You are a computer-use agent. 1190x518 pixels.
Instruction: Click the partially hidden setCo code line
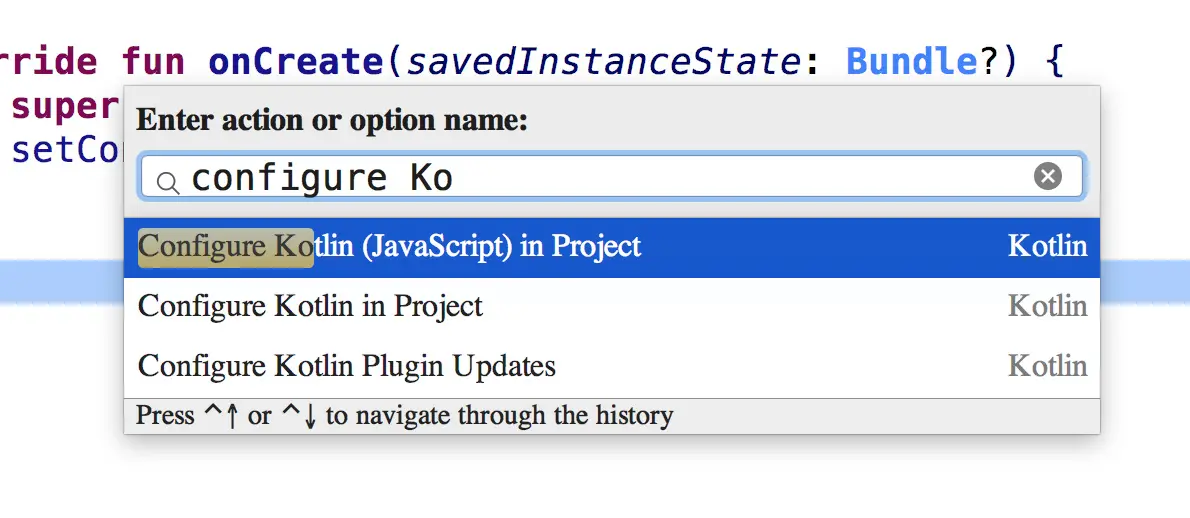tap(65, 150)
